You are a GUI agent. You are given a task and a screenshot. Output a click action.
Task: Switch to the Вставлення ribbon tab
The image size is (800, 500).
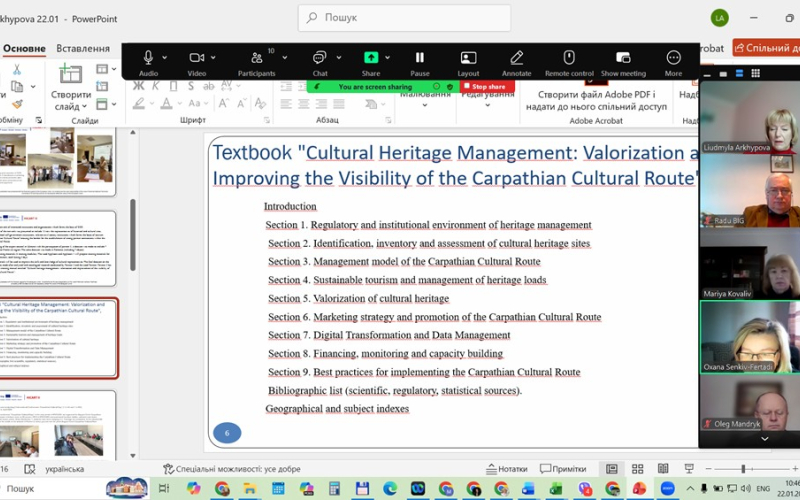point(82,48)
